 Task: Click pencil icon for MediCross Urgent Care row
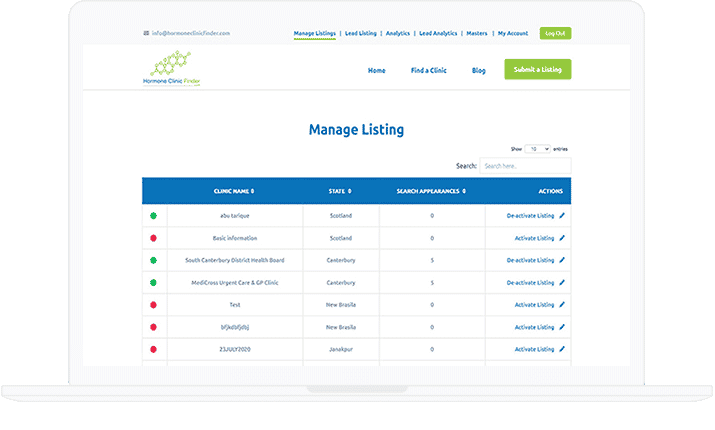(x=562, y=282)
